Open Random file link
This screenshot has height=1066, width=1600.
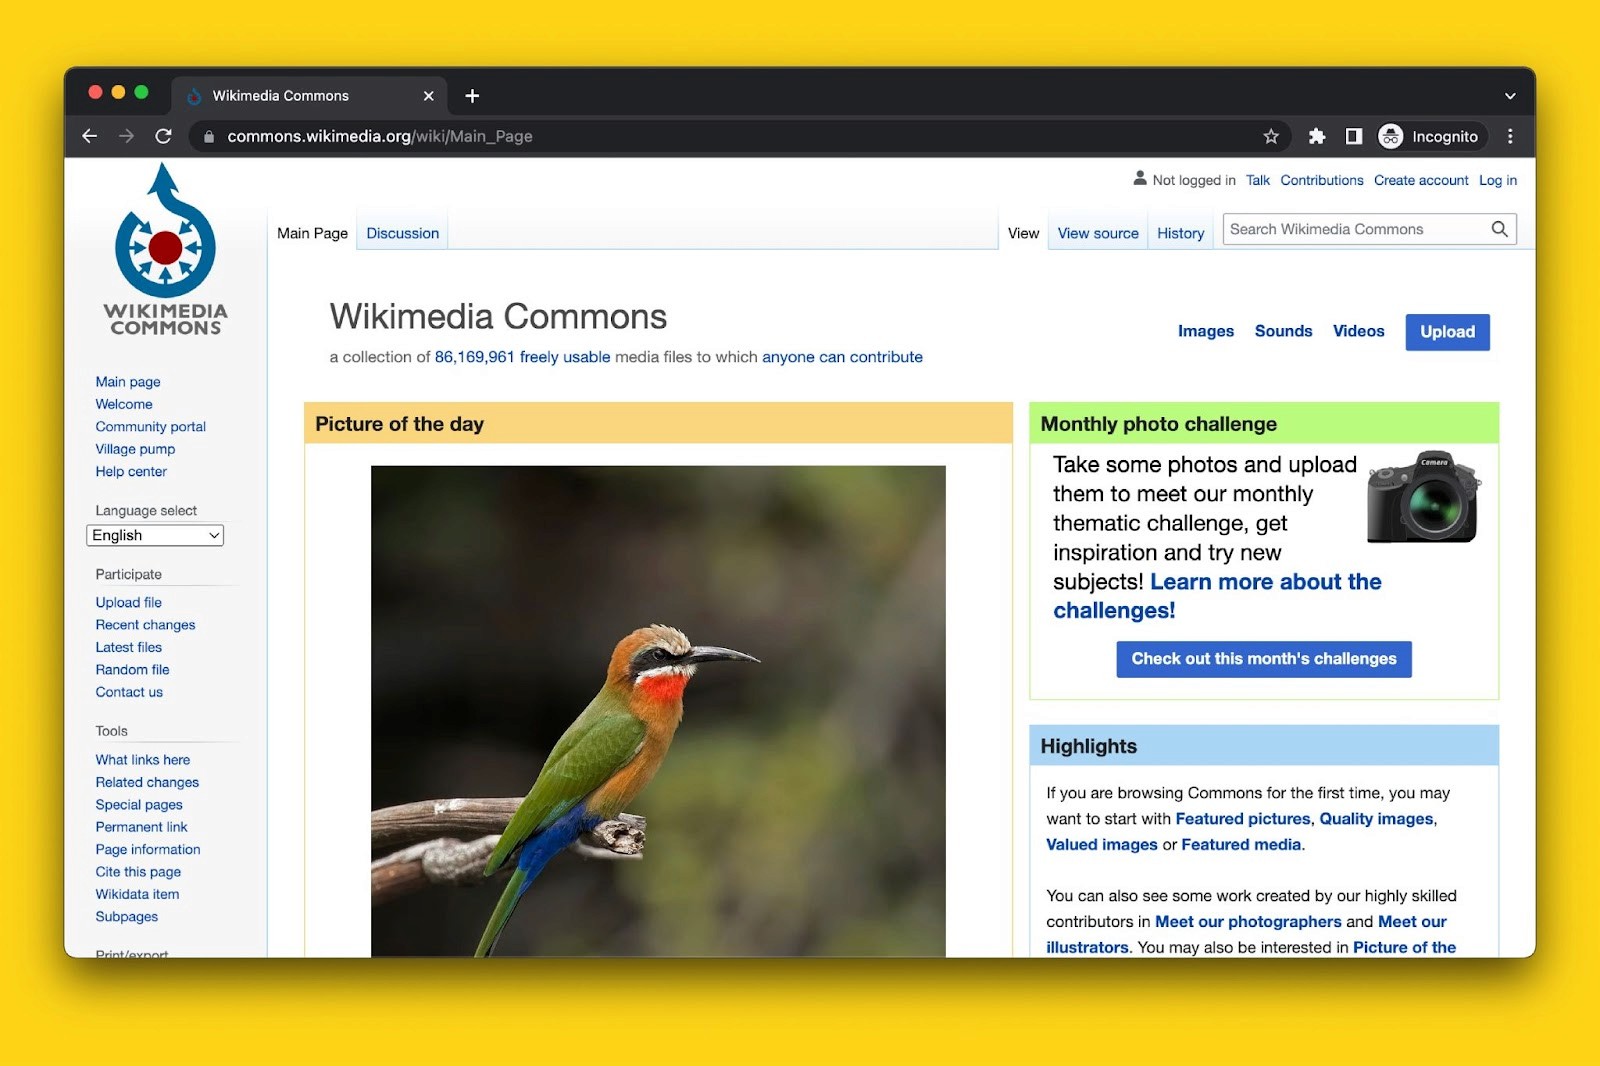coord(132,670)
